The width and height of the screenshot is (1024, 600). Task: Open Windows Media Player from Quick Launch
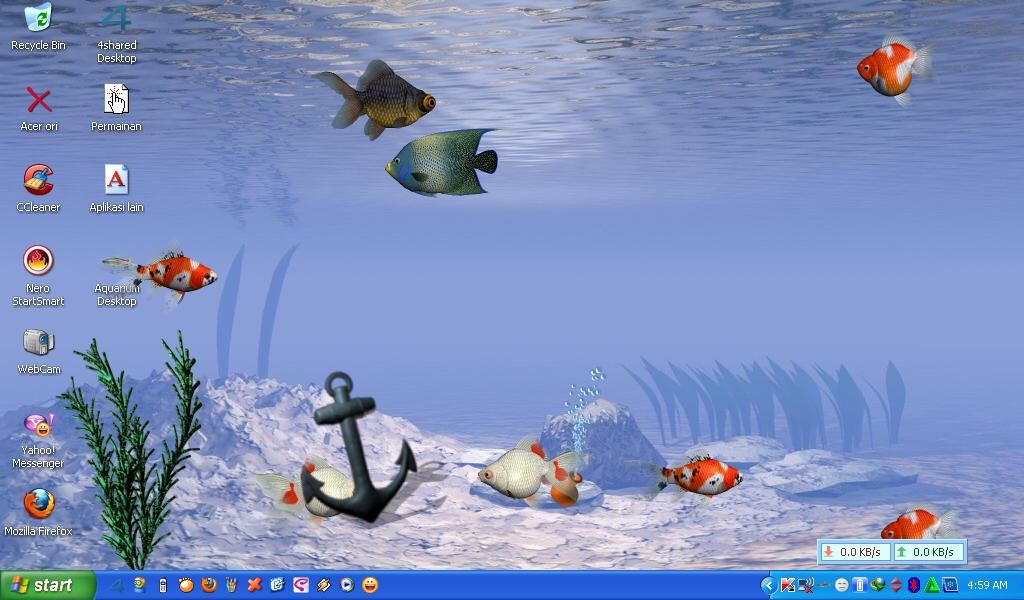click(x=345, y=585)
